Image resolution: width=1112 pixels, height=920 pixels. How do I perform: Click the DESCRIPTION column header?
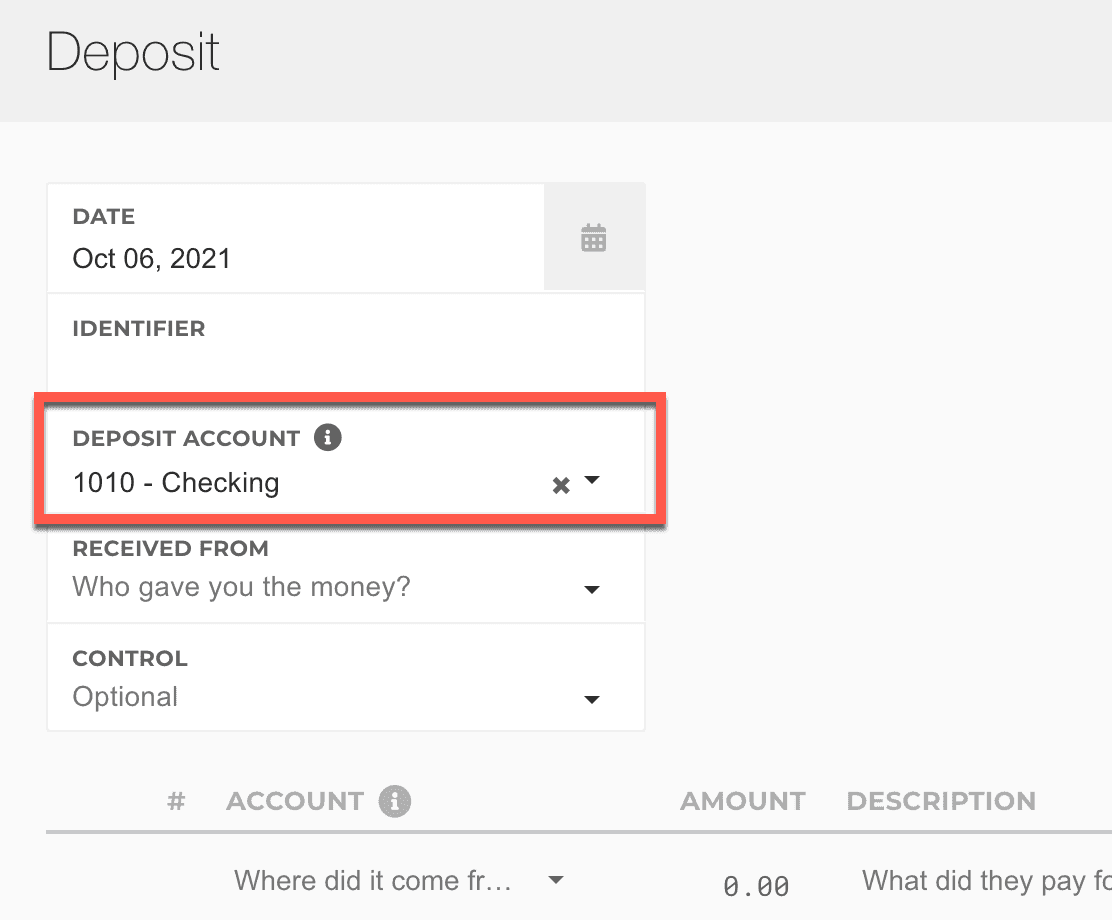[940, 801]
